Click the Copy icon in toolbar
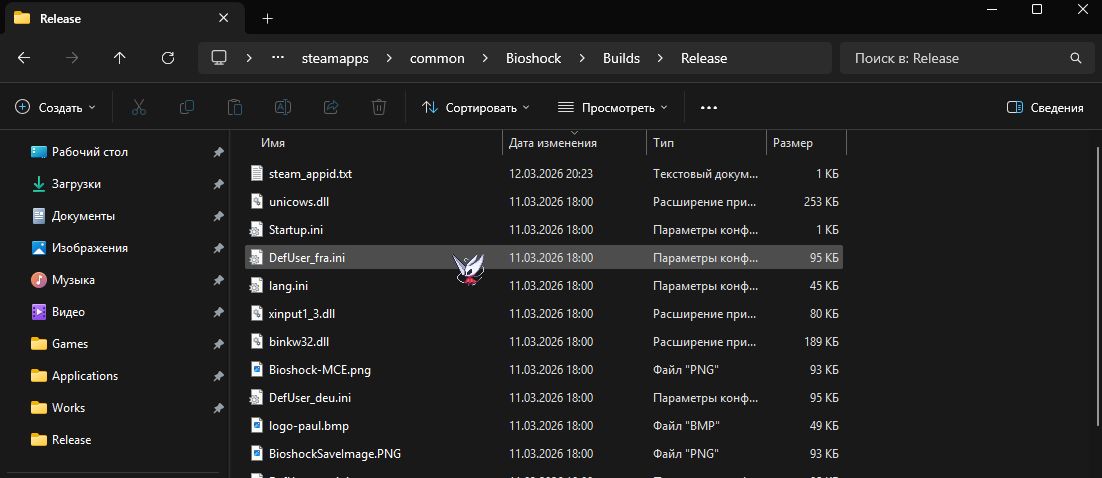This screenshot has height=478, width=1102. pos(186,108)
